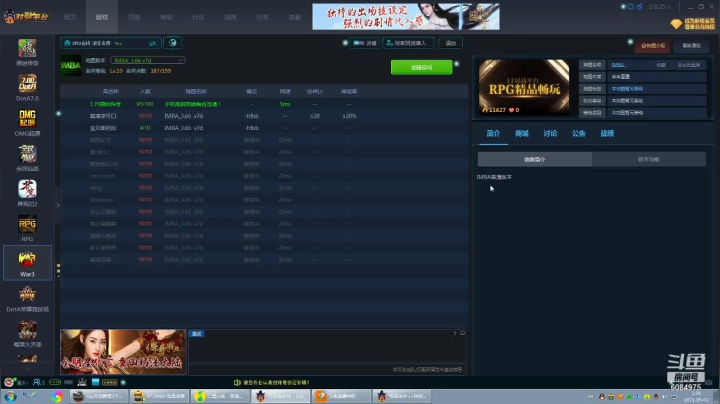
Task: Open the room channel selector box
Action: [x=110, y=43]
